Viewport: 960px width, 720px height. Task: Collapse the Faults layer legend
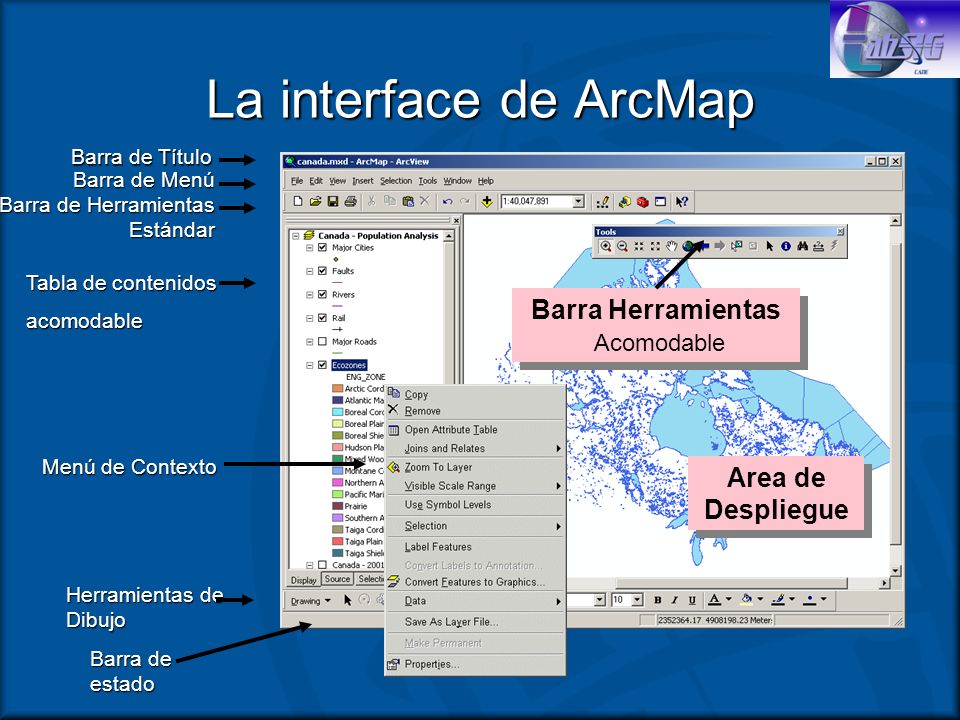(x=309, y=271)
